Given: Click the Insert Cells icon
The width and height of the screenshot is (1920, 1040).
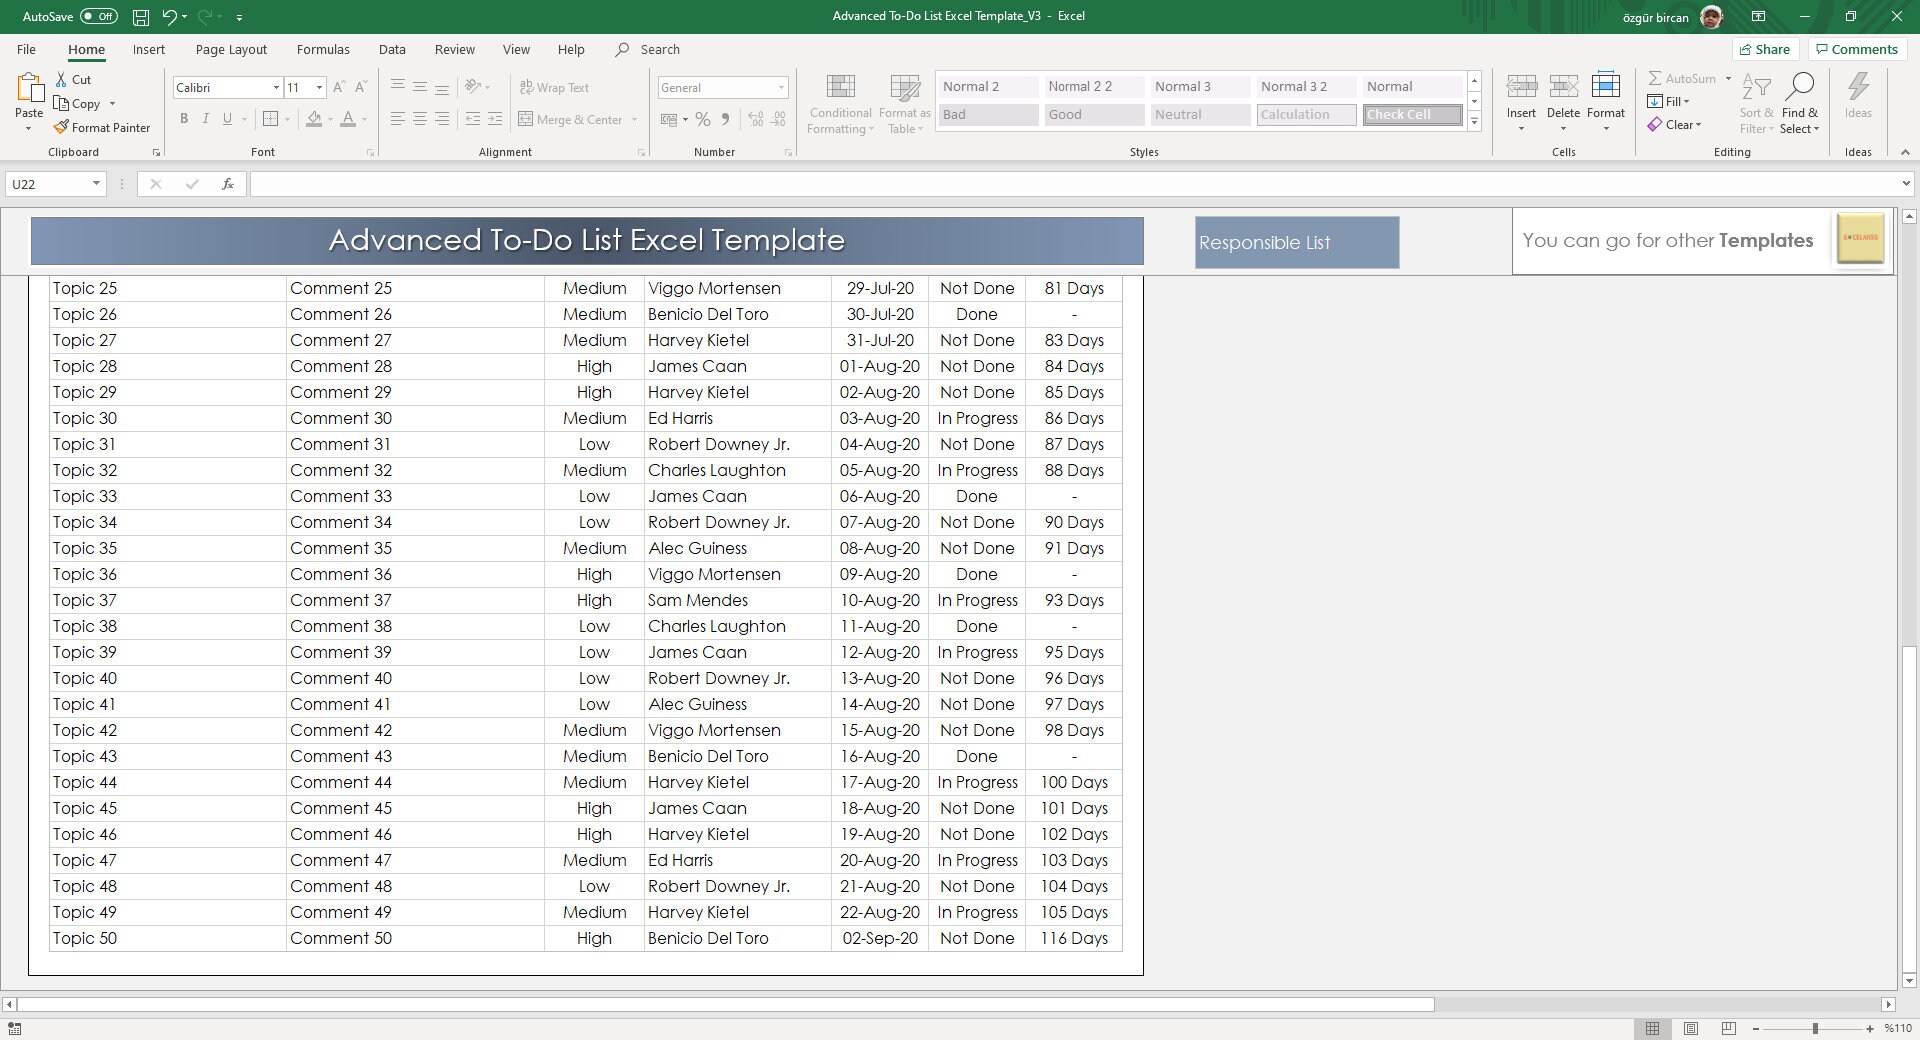Looking at the screenshot, I should pos(1521,95).
